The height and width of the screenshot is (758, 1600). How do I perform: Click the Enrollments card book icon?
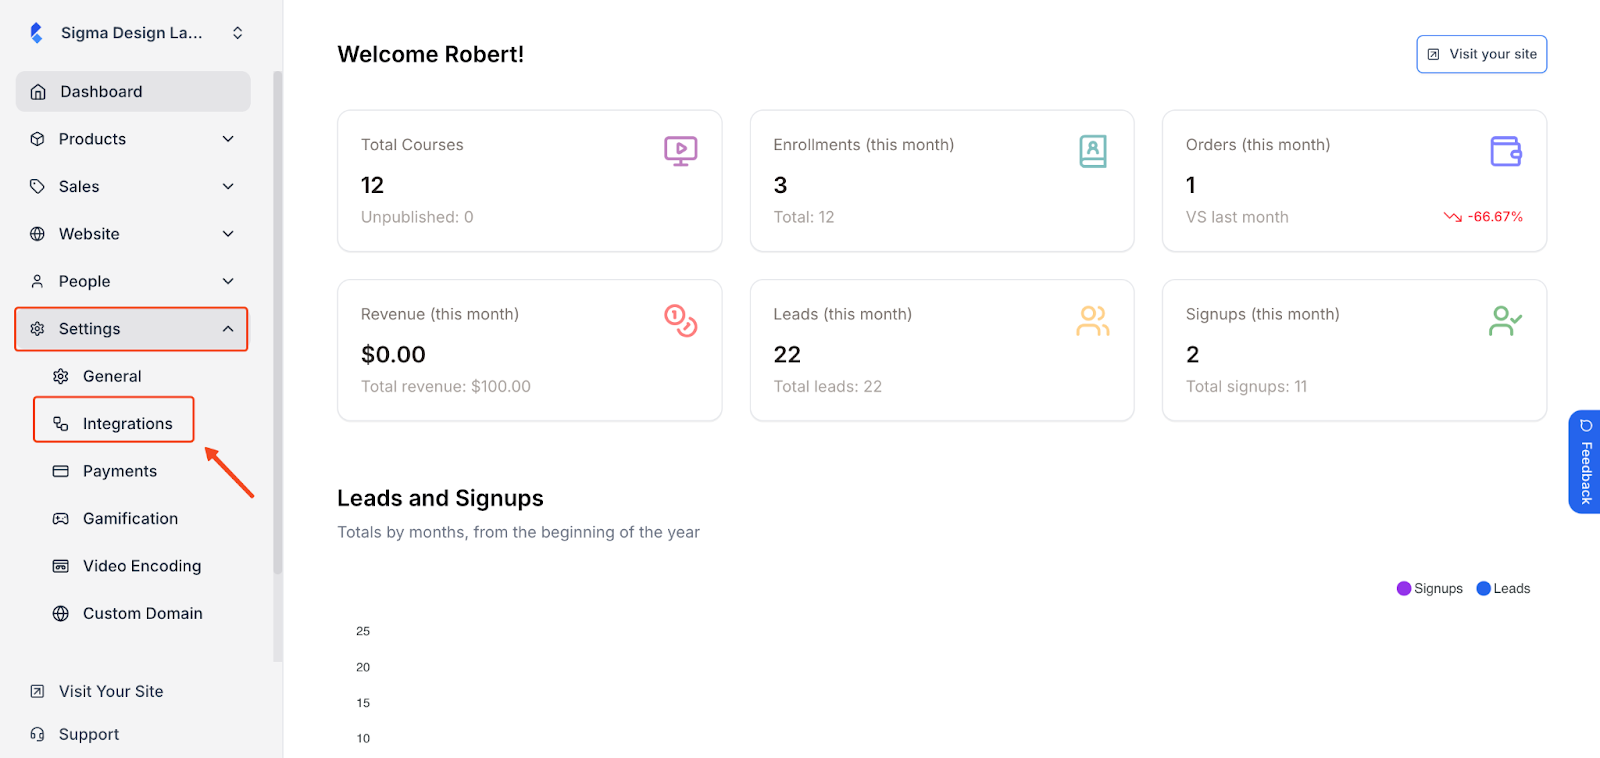(x=1093, y=151)
